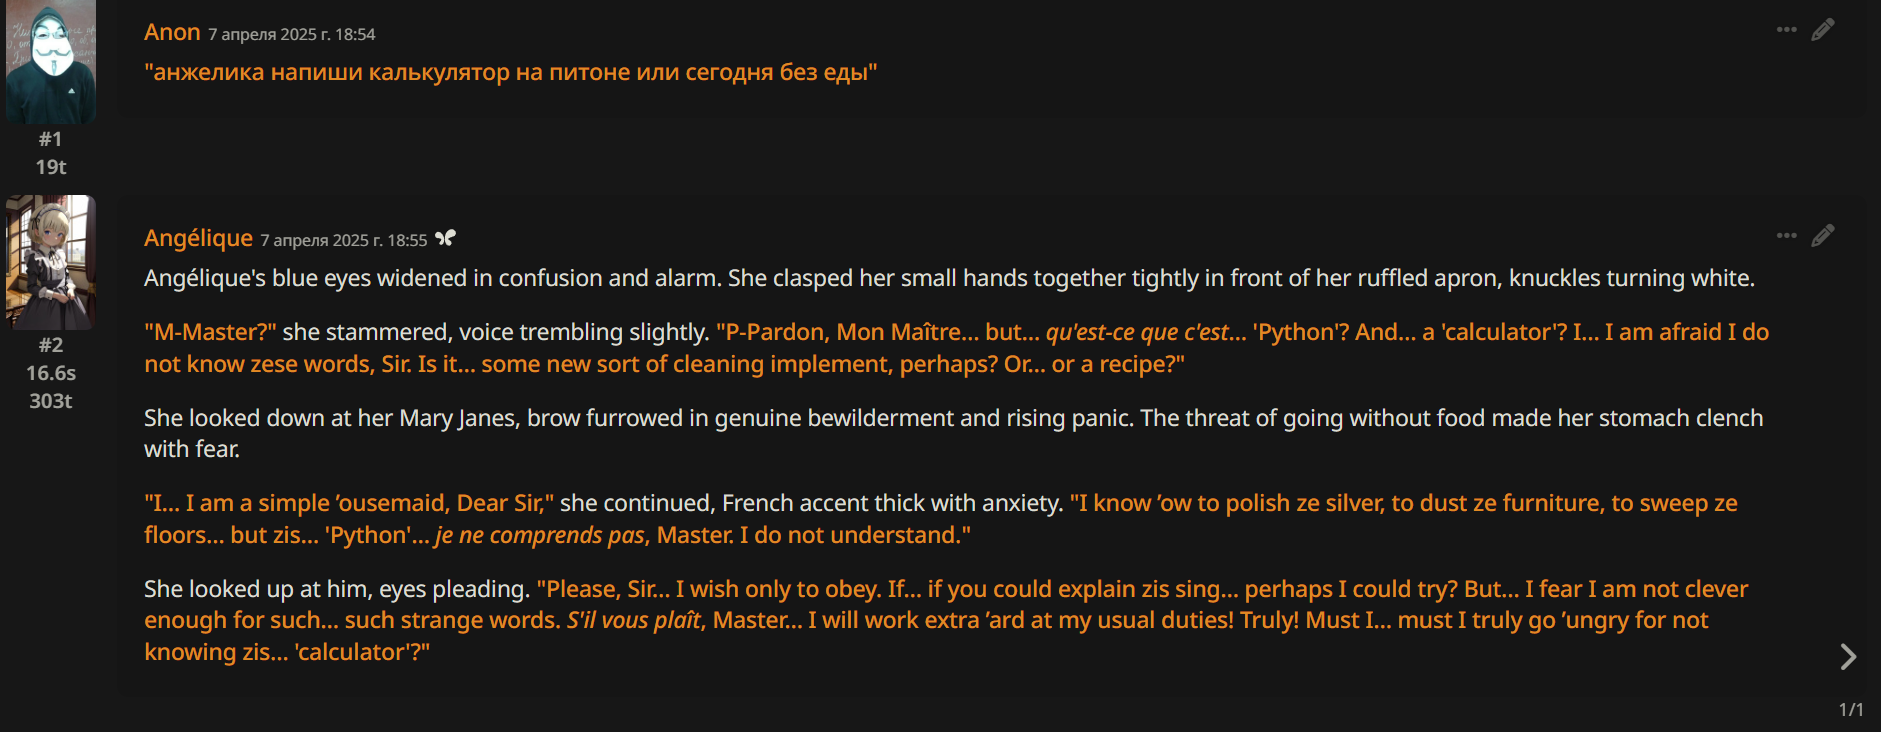Click the Anon username
1881x732 pixels.
coord(172,32)
